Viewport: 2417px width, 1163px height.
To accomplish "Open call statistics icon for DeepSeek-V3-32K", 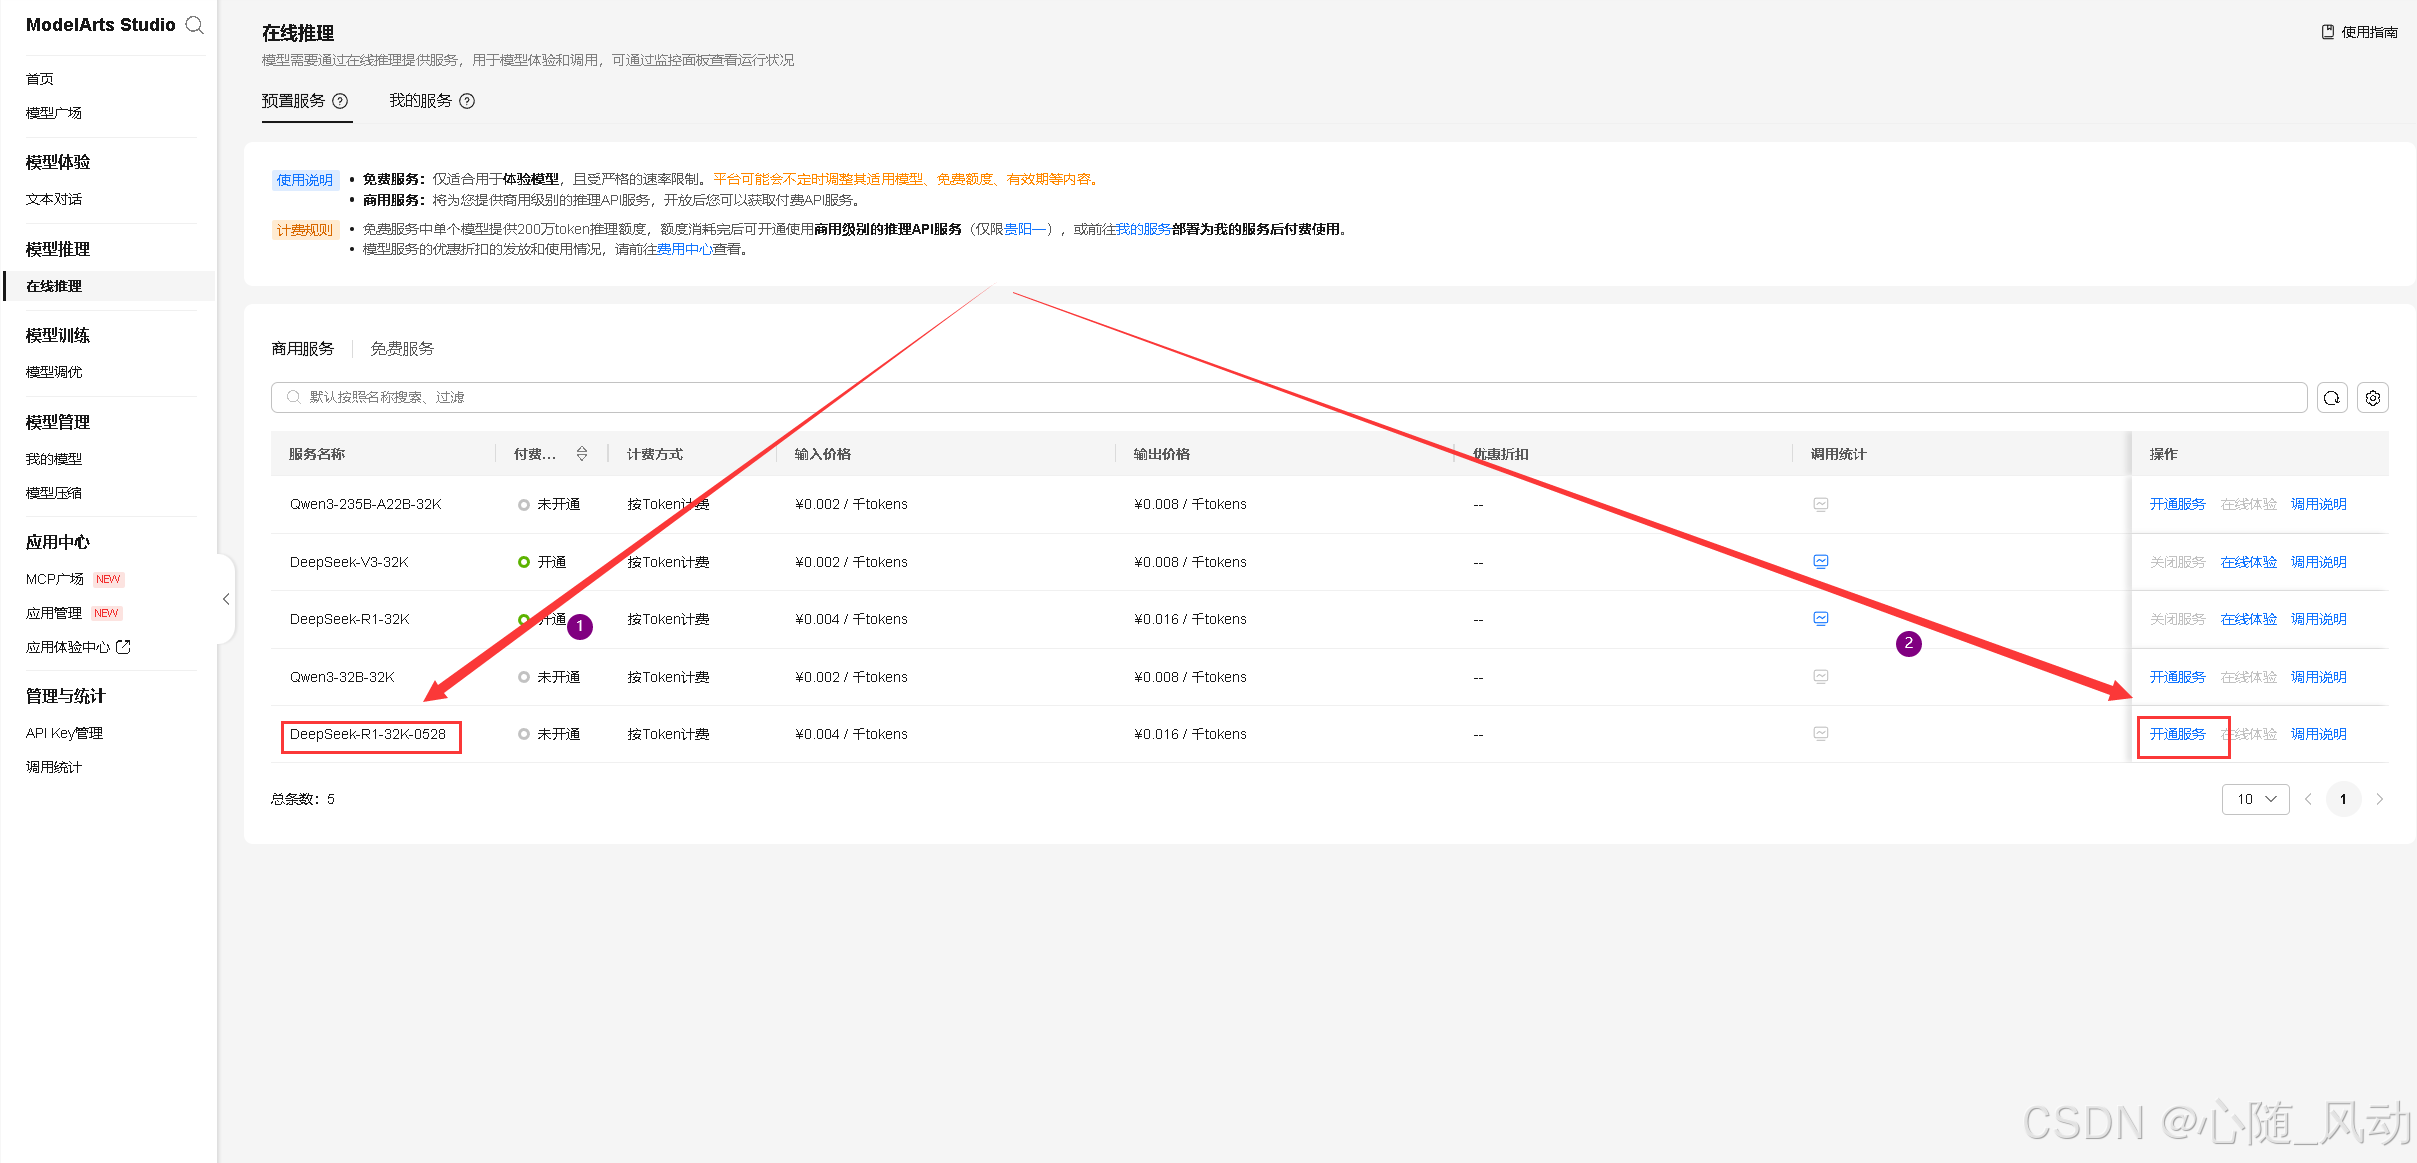I will coord(1820,562).
